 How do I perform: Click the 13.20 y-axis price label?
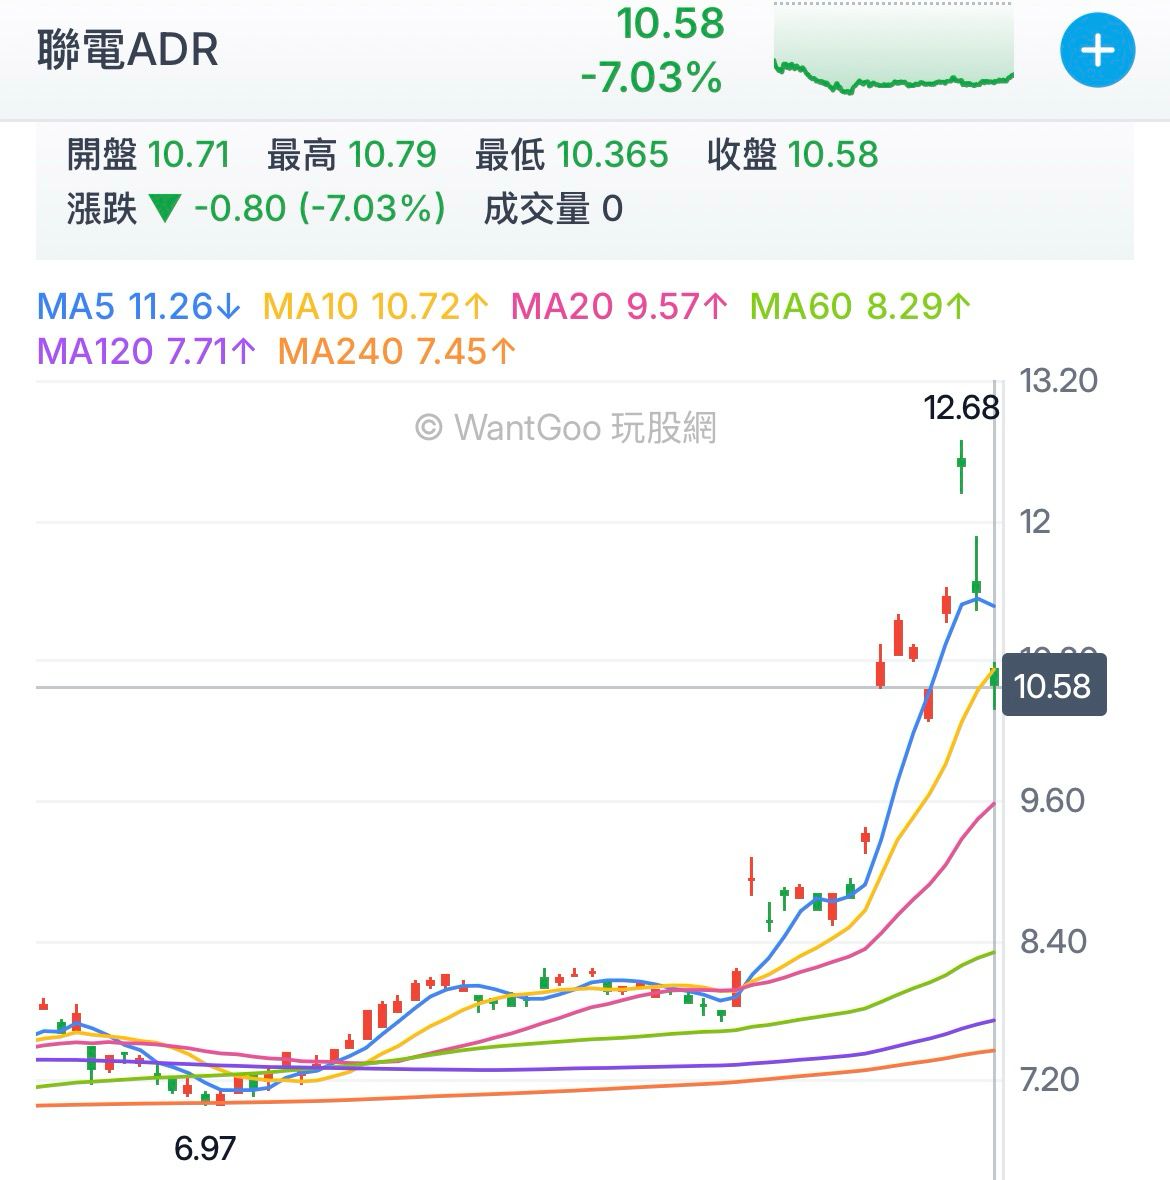point(1057,381)
